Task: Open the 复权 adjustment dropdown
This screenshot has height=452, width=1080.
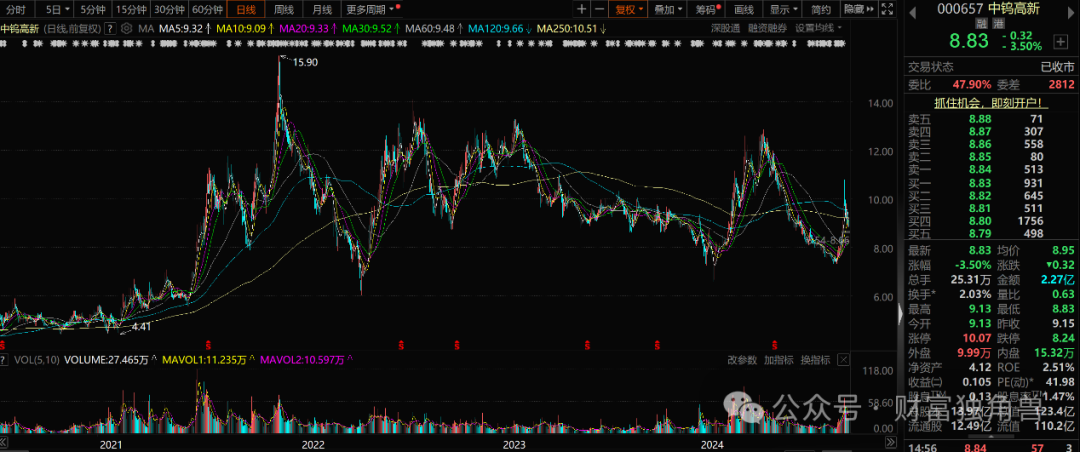Action: click(x=629, y=10)
